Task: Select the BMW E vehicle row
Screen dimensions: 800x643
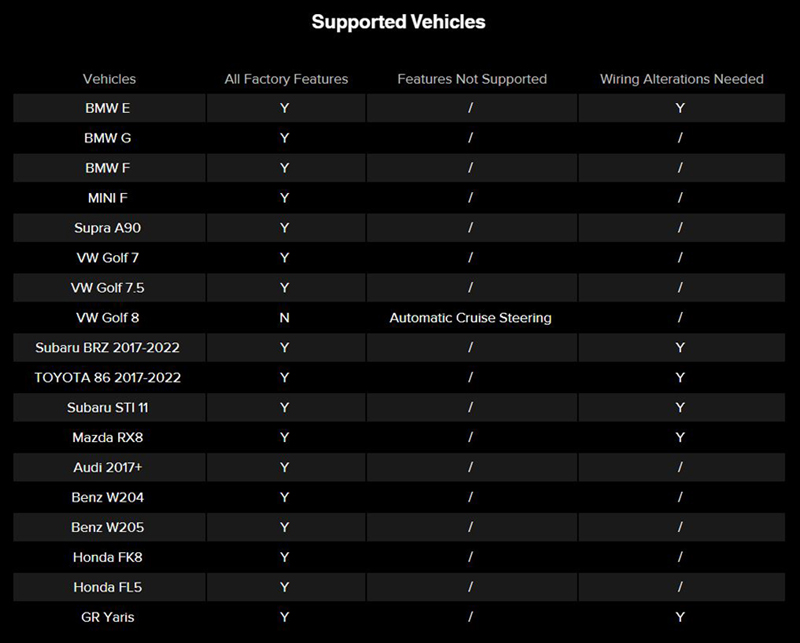Action: click(399, 108)
